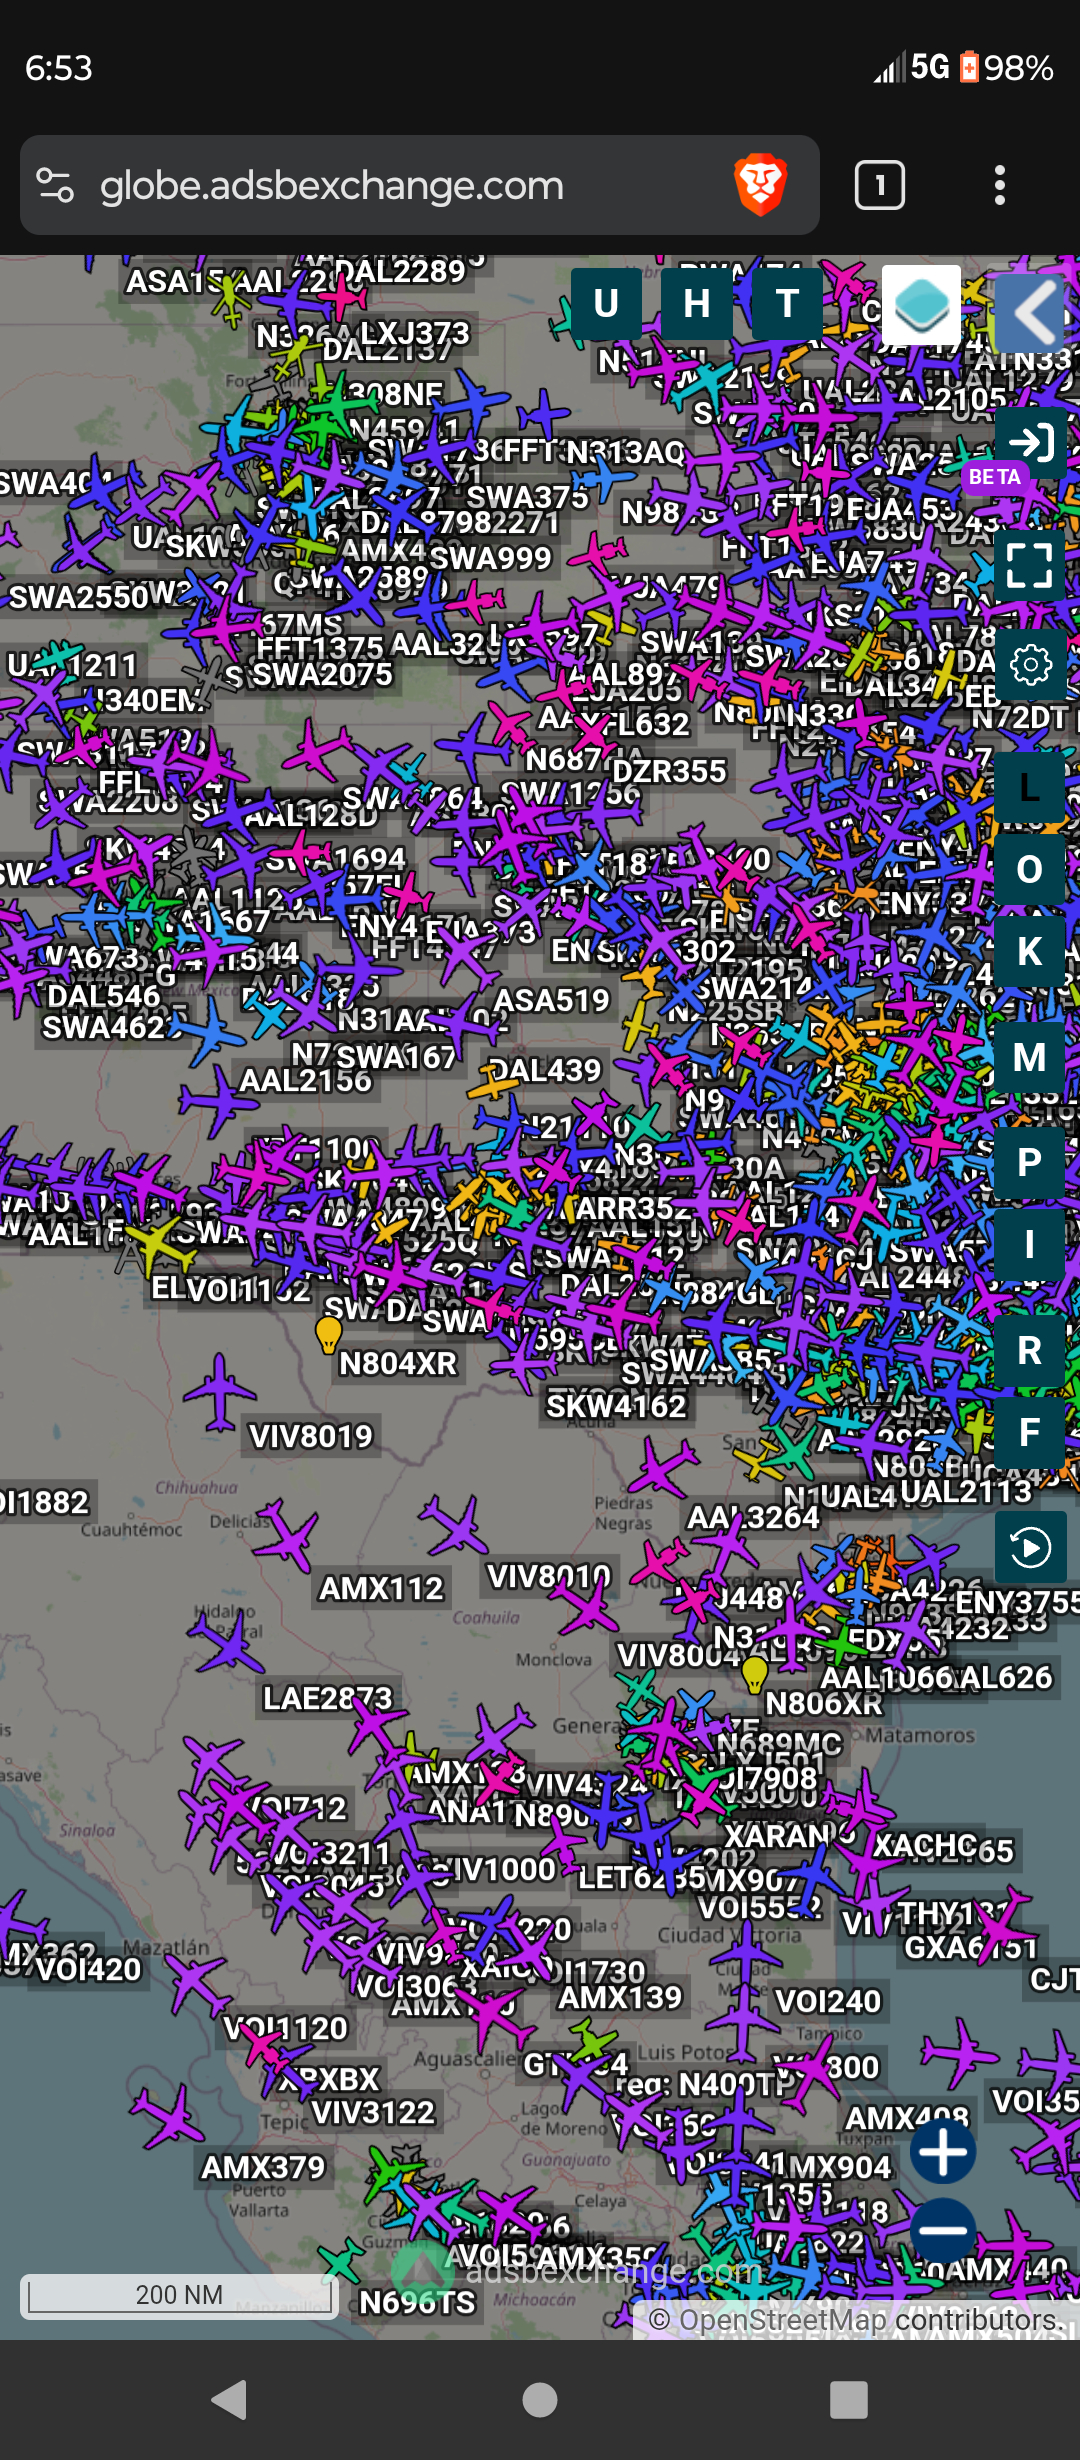The image size is (1080, 2460).
Task: Toggle the R button on right panel
Action: (1030, 1351)
